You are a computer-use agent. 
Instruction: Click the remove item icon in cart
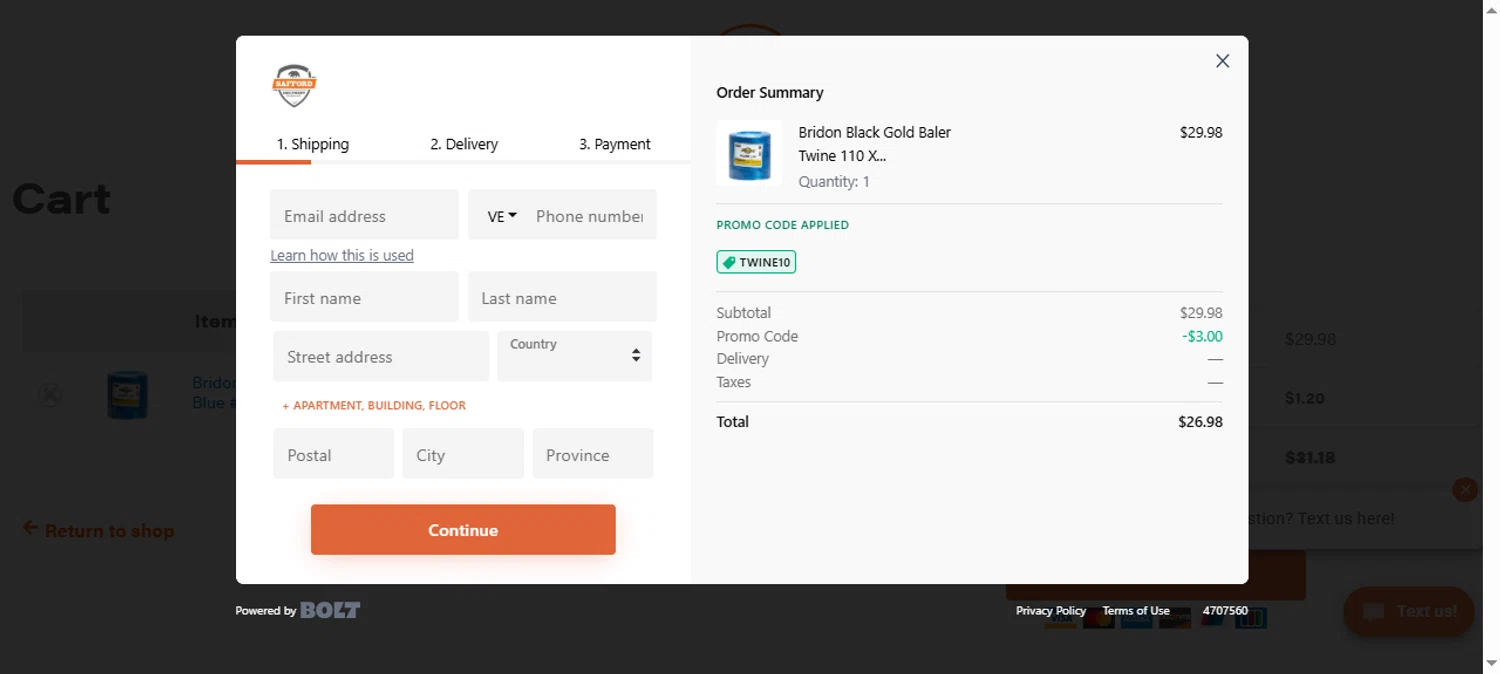point(49,395)
